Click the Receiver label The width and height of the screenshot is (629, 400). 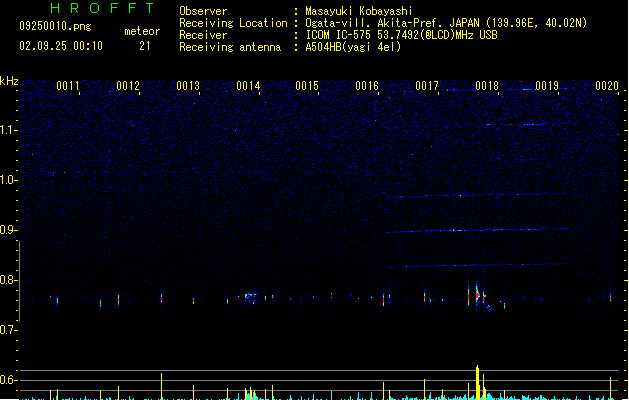coord(203,35)
